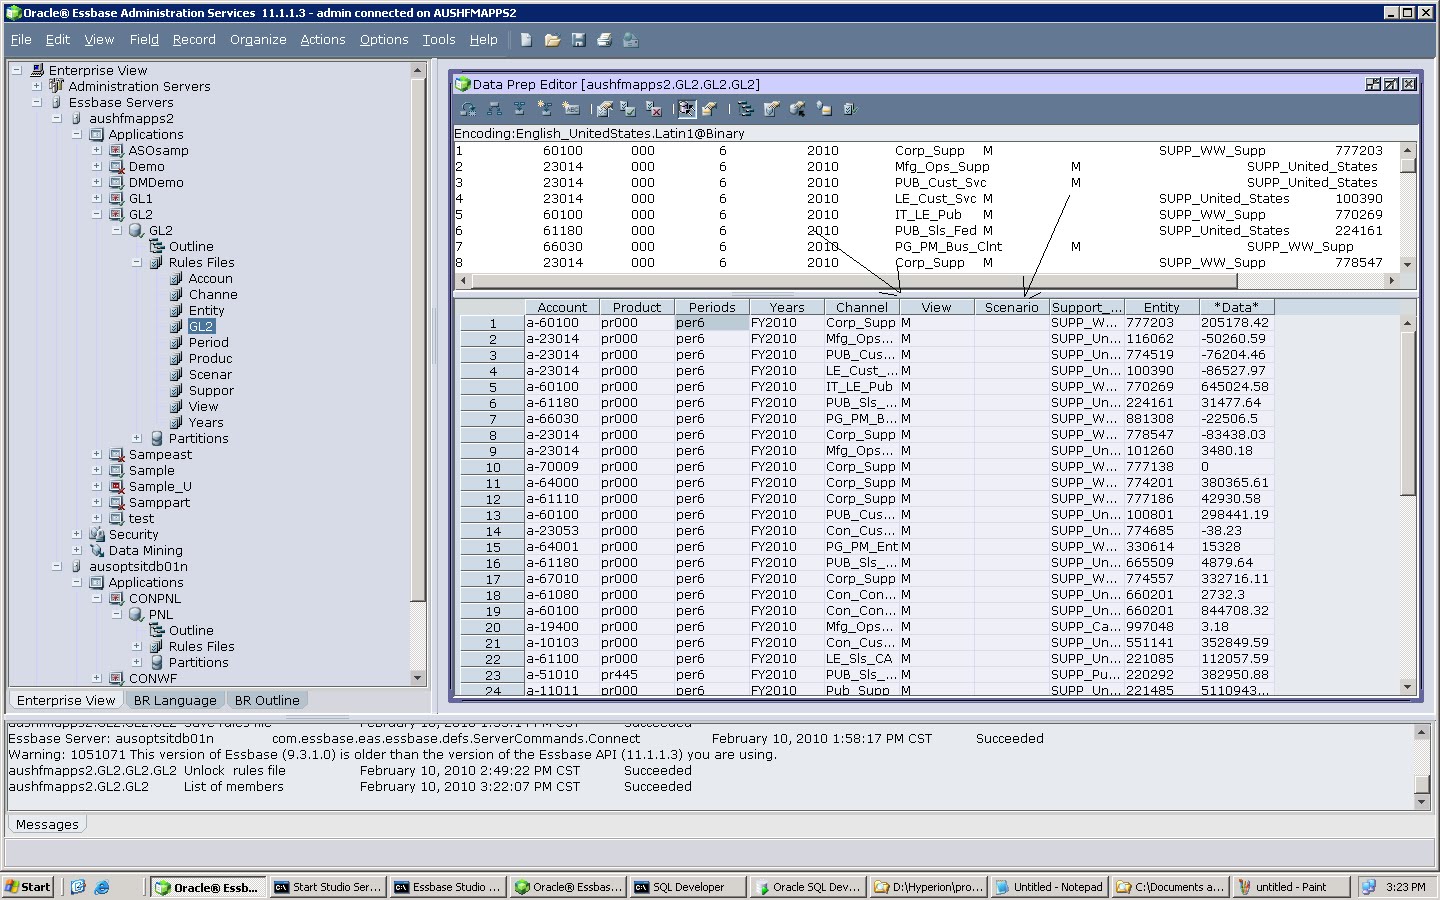Expand the Sampeast application node
Viewport: 1440px width, 900px height.
point(97,454)
